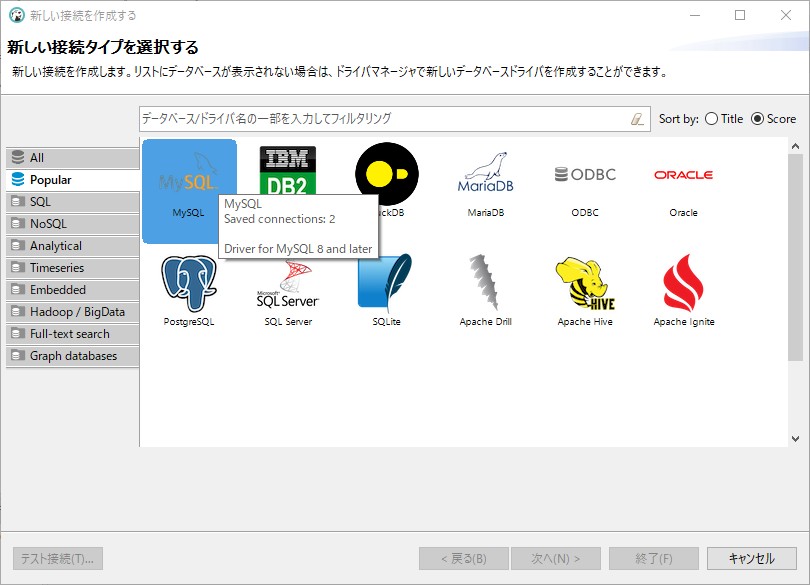Select the MariaDB seal icon
Screen dimensions: 810x585
[x=486, y=173]
